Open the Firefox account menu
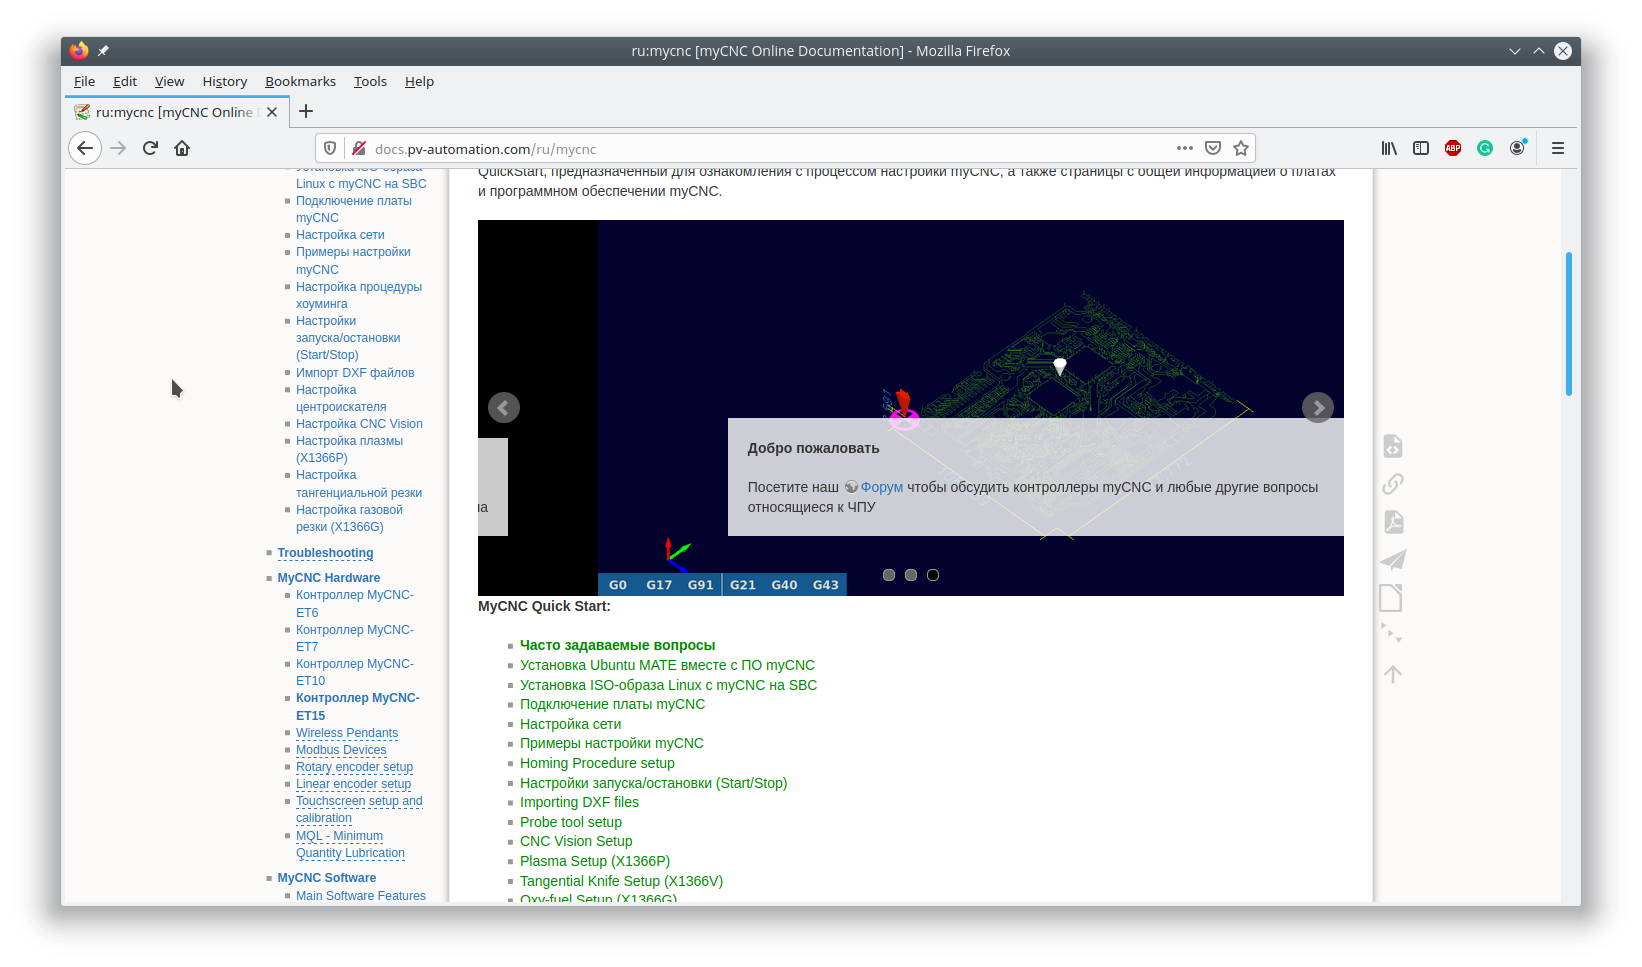1642x967 pixels. point(1518,148)
